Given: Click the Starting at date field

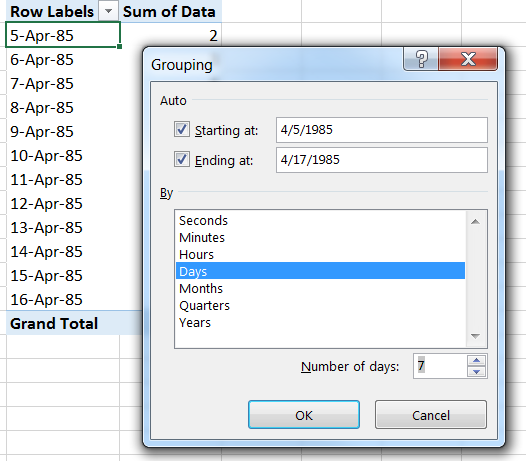Looking at the screenshot, I should [382, 130].
